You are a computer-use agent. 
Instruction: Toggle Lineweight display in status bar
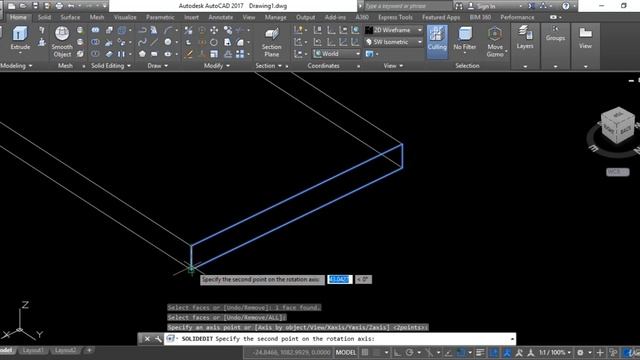tap(480, 352)
